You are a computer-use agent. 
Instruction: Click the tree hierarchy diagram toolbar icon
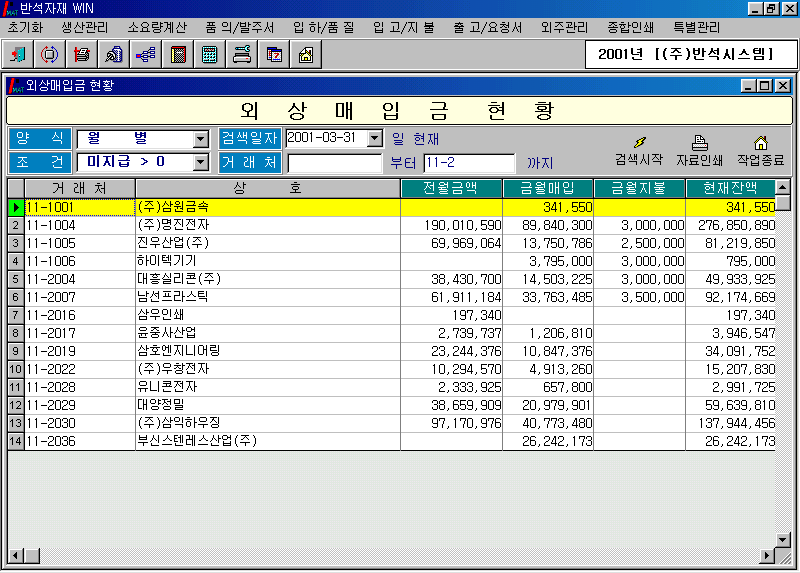tap(145, 54)
